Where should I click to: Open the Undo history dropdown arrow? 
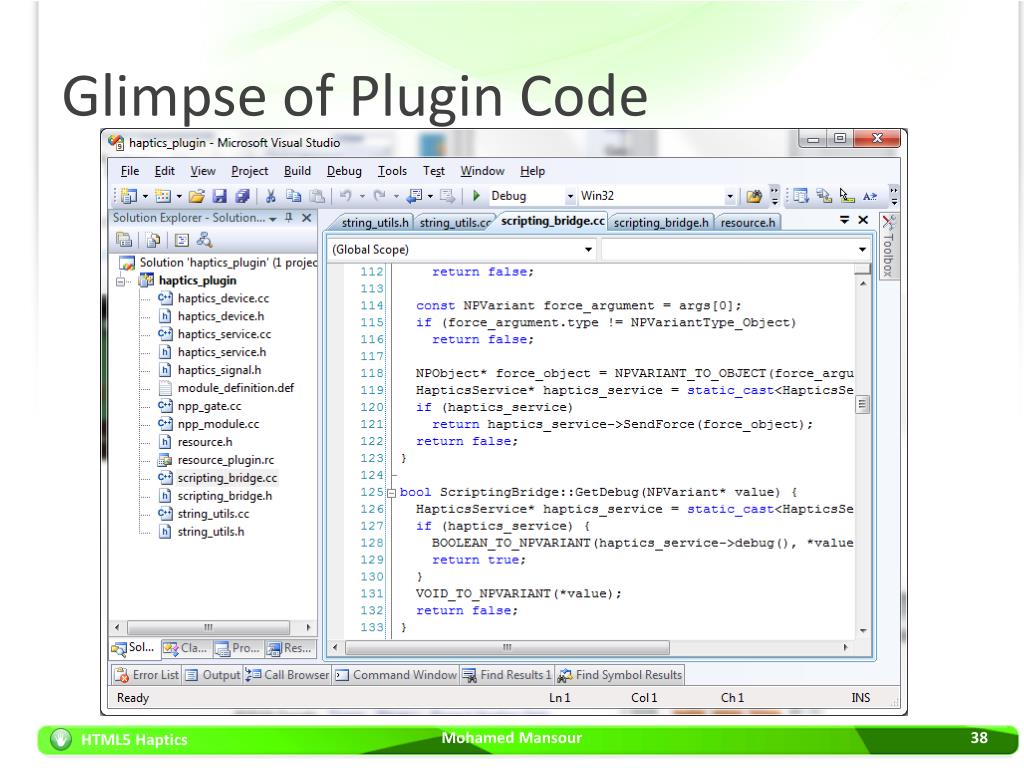[x=361, y=196]
